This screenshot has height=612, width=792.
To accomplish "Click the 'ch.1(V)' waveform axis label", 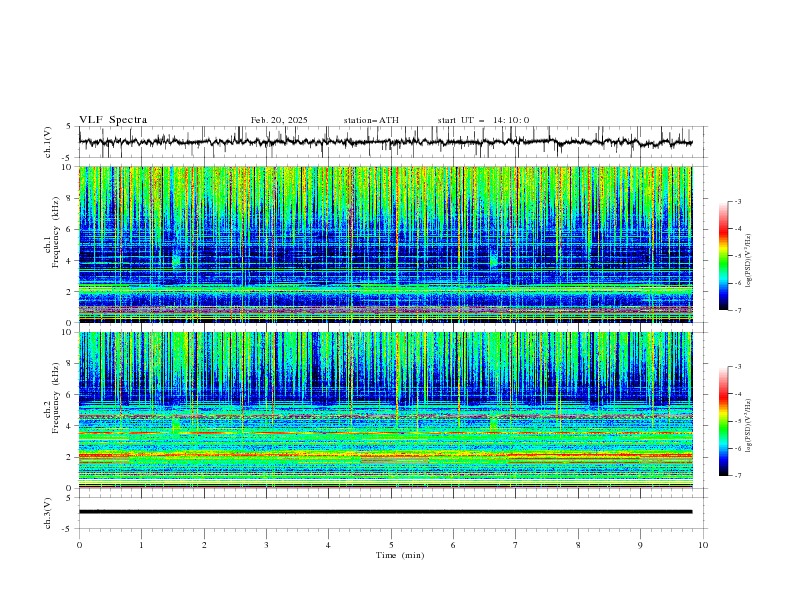I will (48, 142).
